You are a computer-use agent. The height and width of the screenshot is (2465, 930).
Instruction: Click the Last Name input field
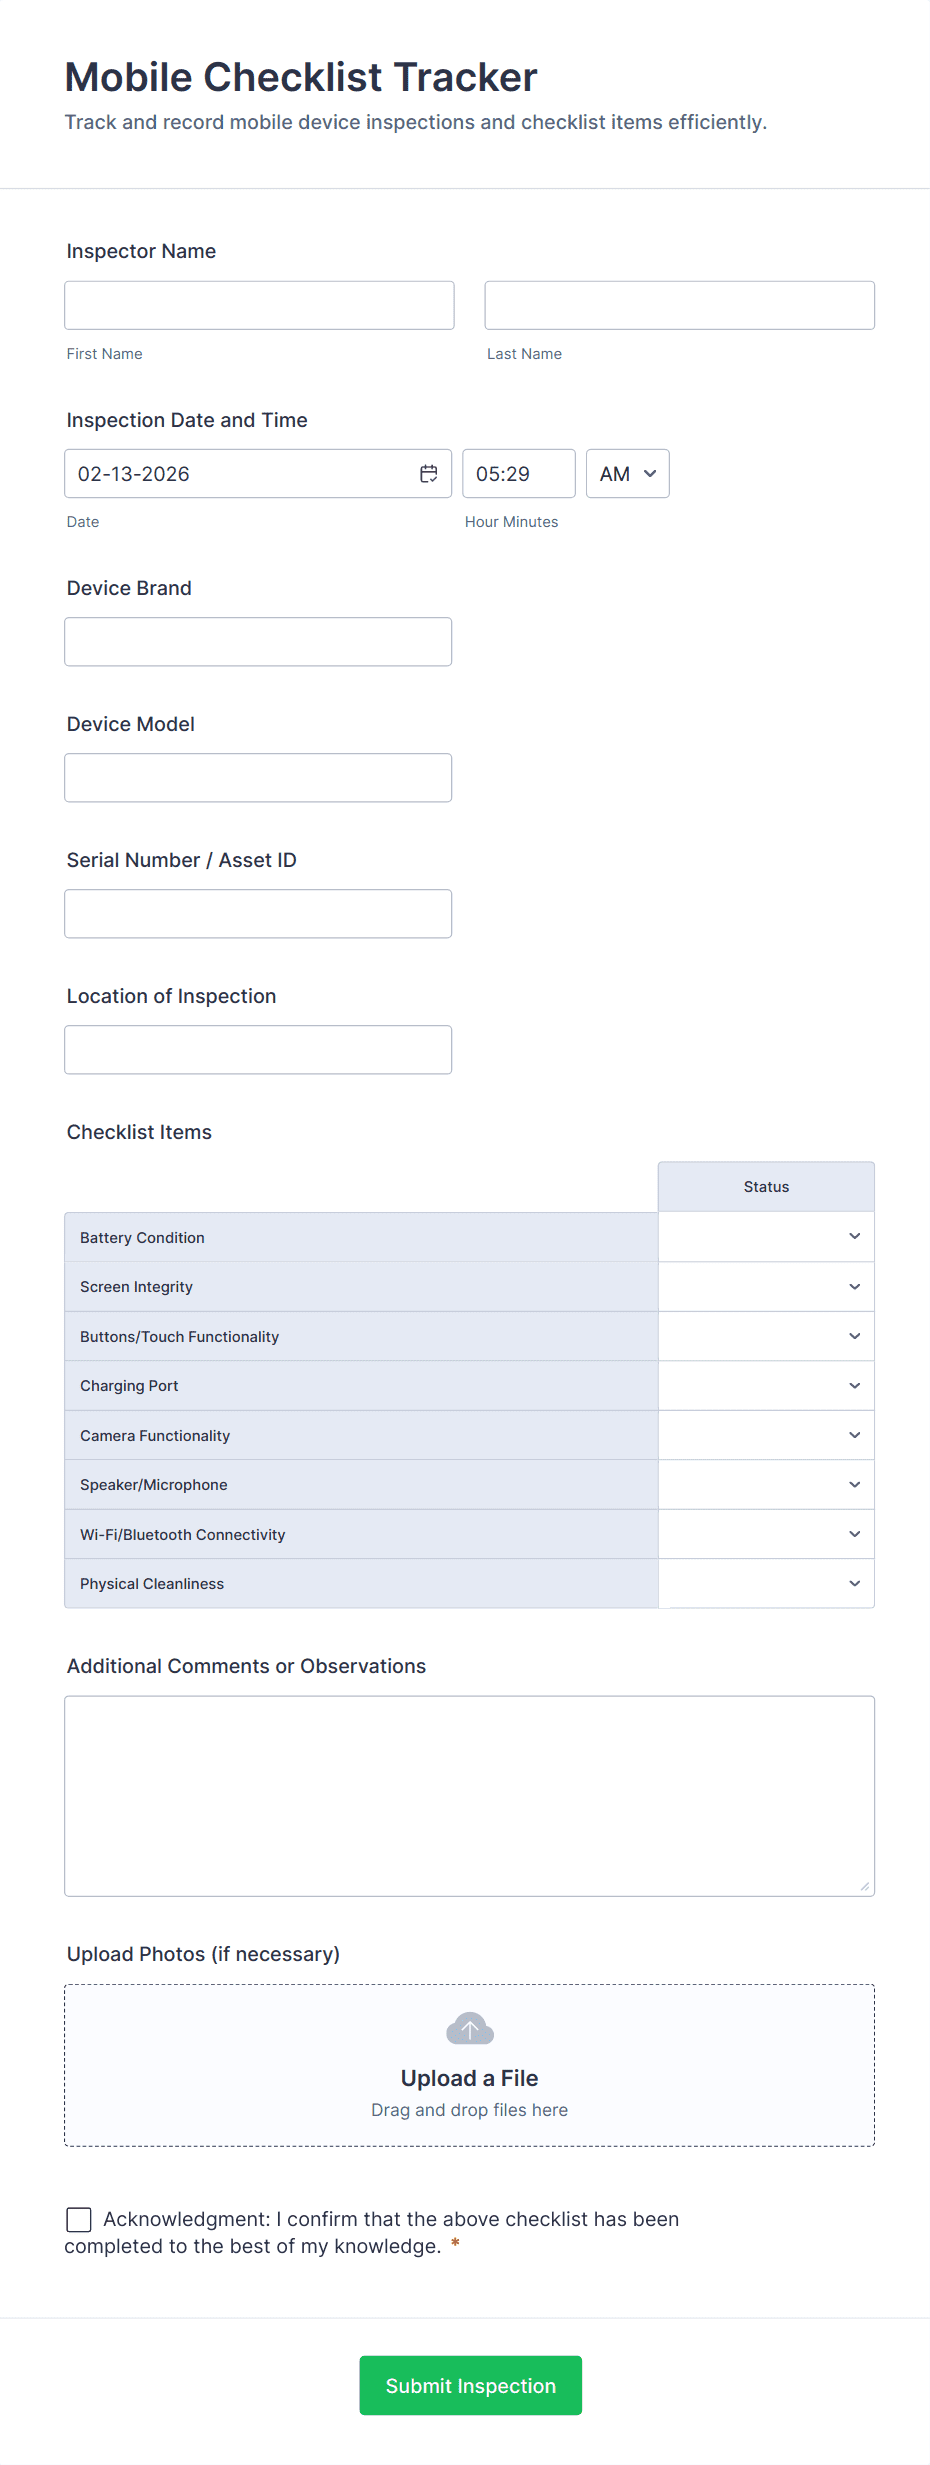[x=679, y=305]
